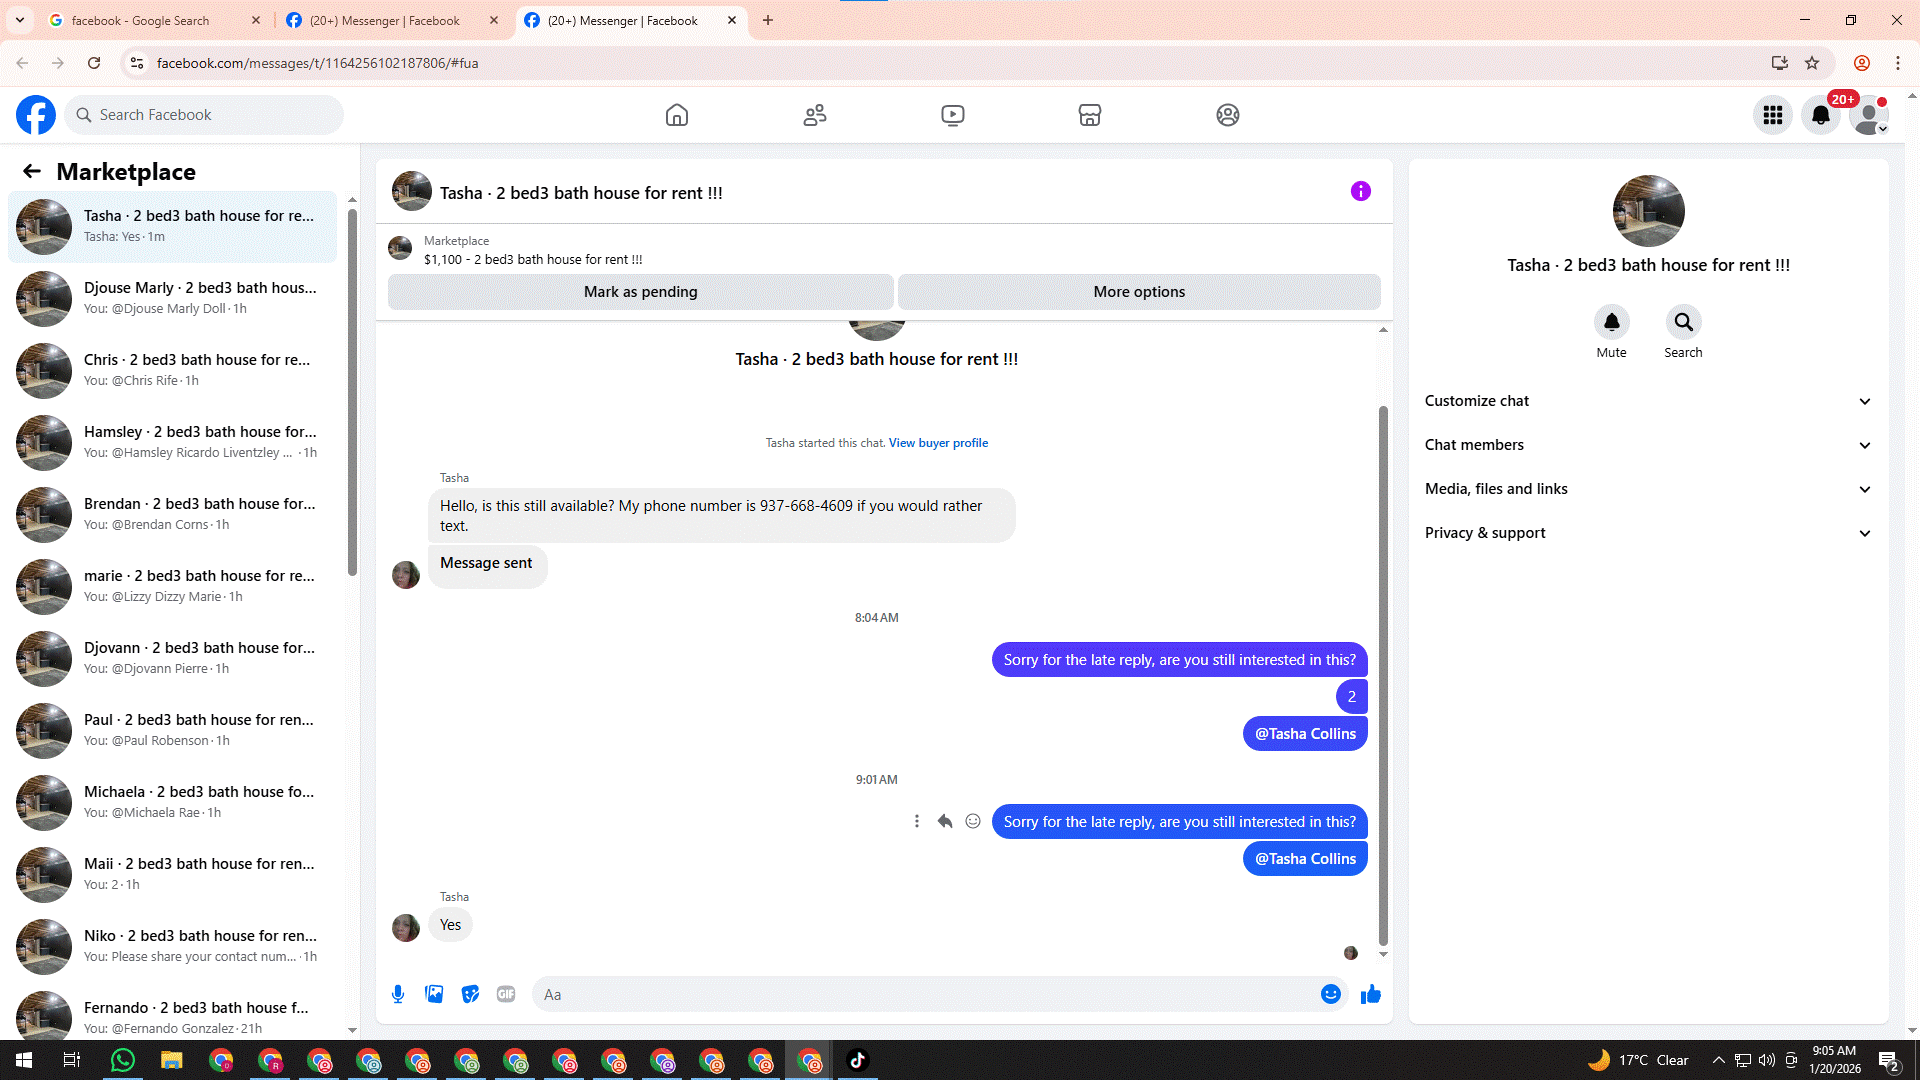The height and width of the screenshot is (1080, 1920).
Task: Open File Explorer from the taskbar
Action: click(x=172, y=1060)
